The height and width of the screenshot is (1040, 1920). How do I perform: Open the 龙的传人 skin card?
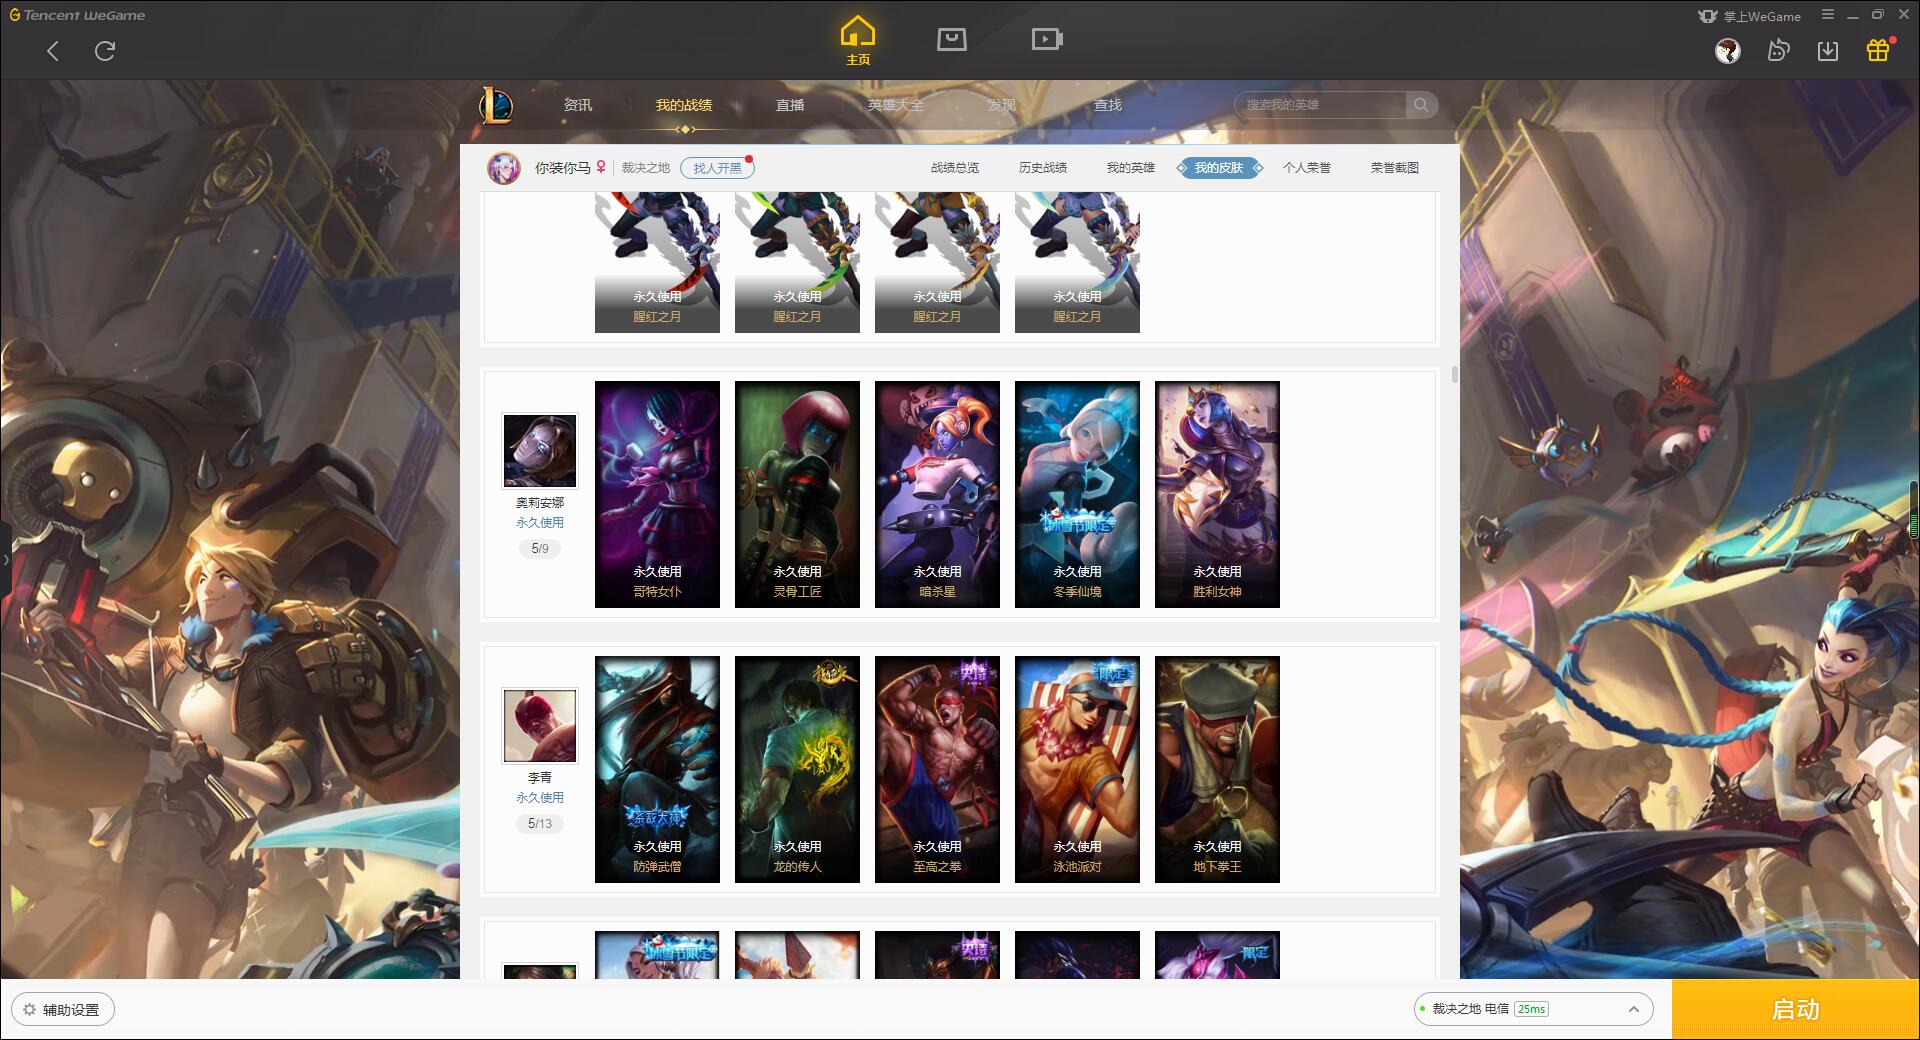[797, 769]
